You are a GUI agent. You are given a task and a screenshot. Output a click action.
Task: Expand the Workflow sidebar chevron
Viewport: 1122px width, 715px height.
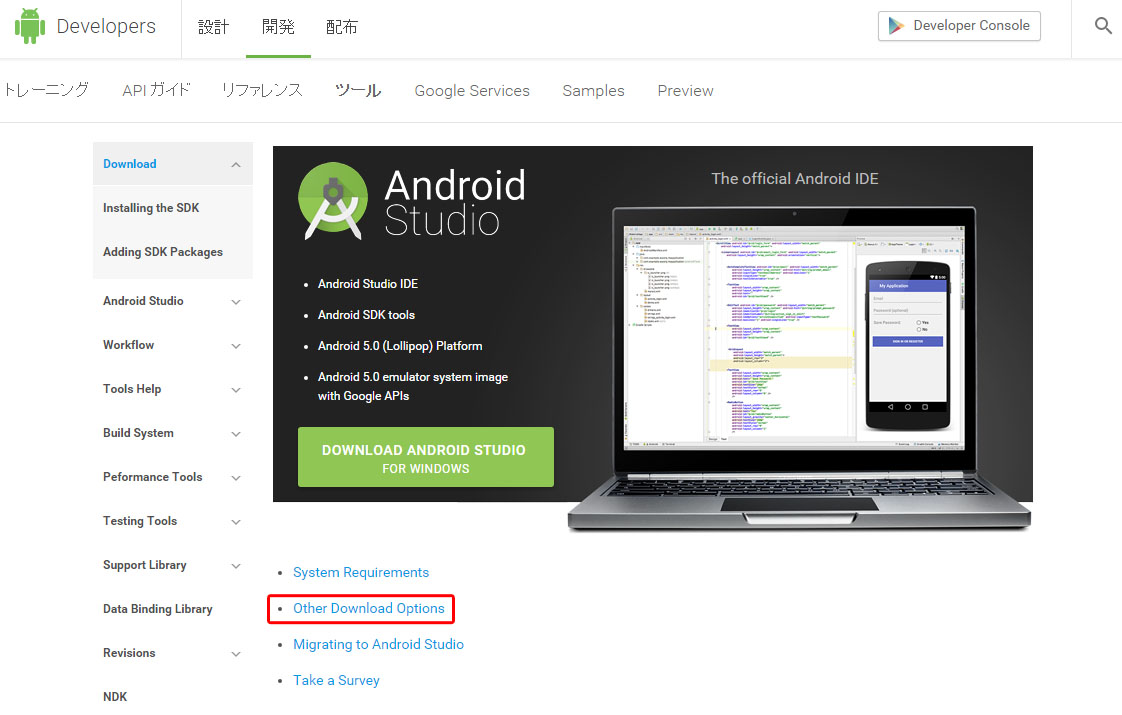pyautogui.click(x=235, y=346)
